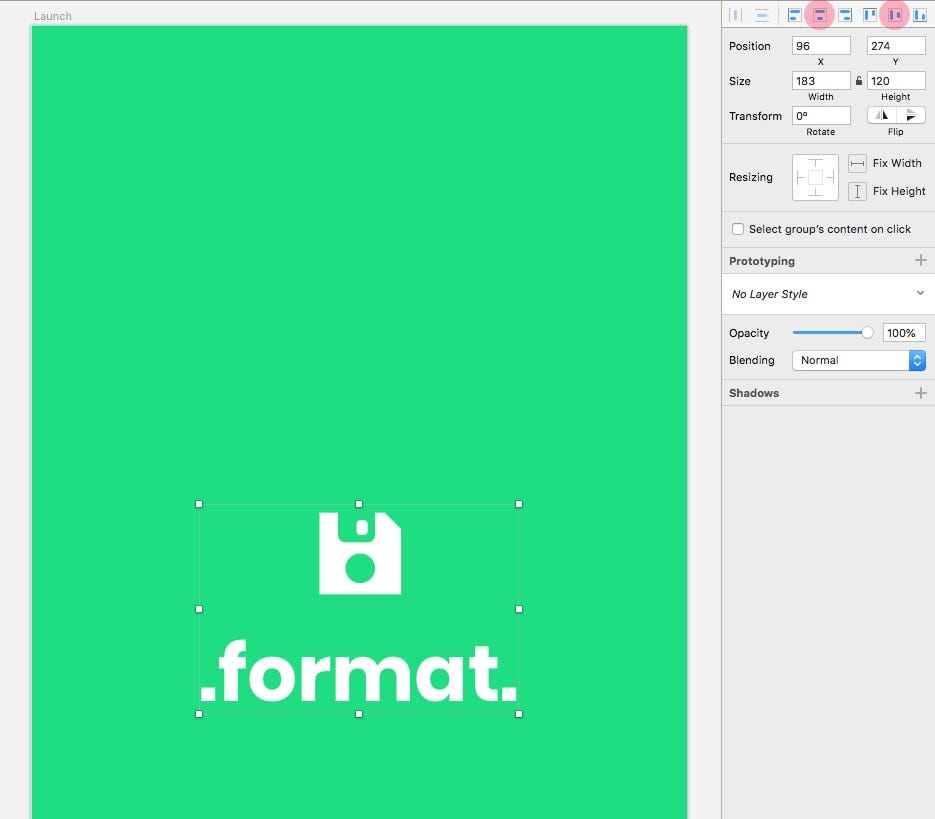Toggle Fix Height resizing option

[857, 191]
